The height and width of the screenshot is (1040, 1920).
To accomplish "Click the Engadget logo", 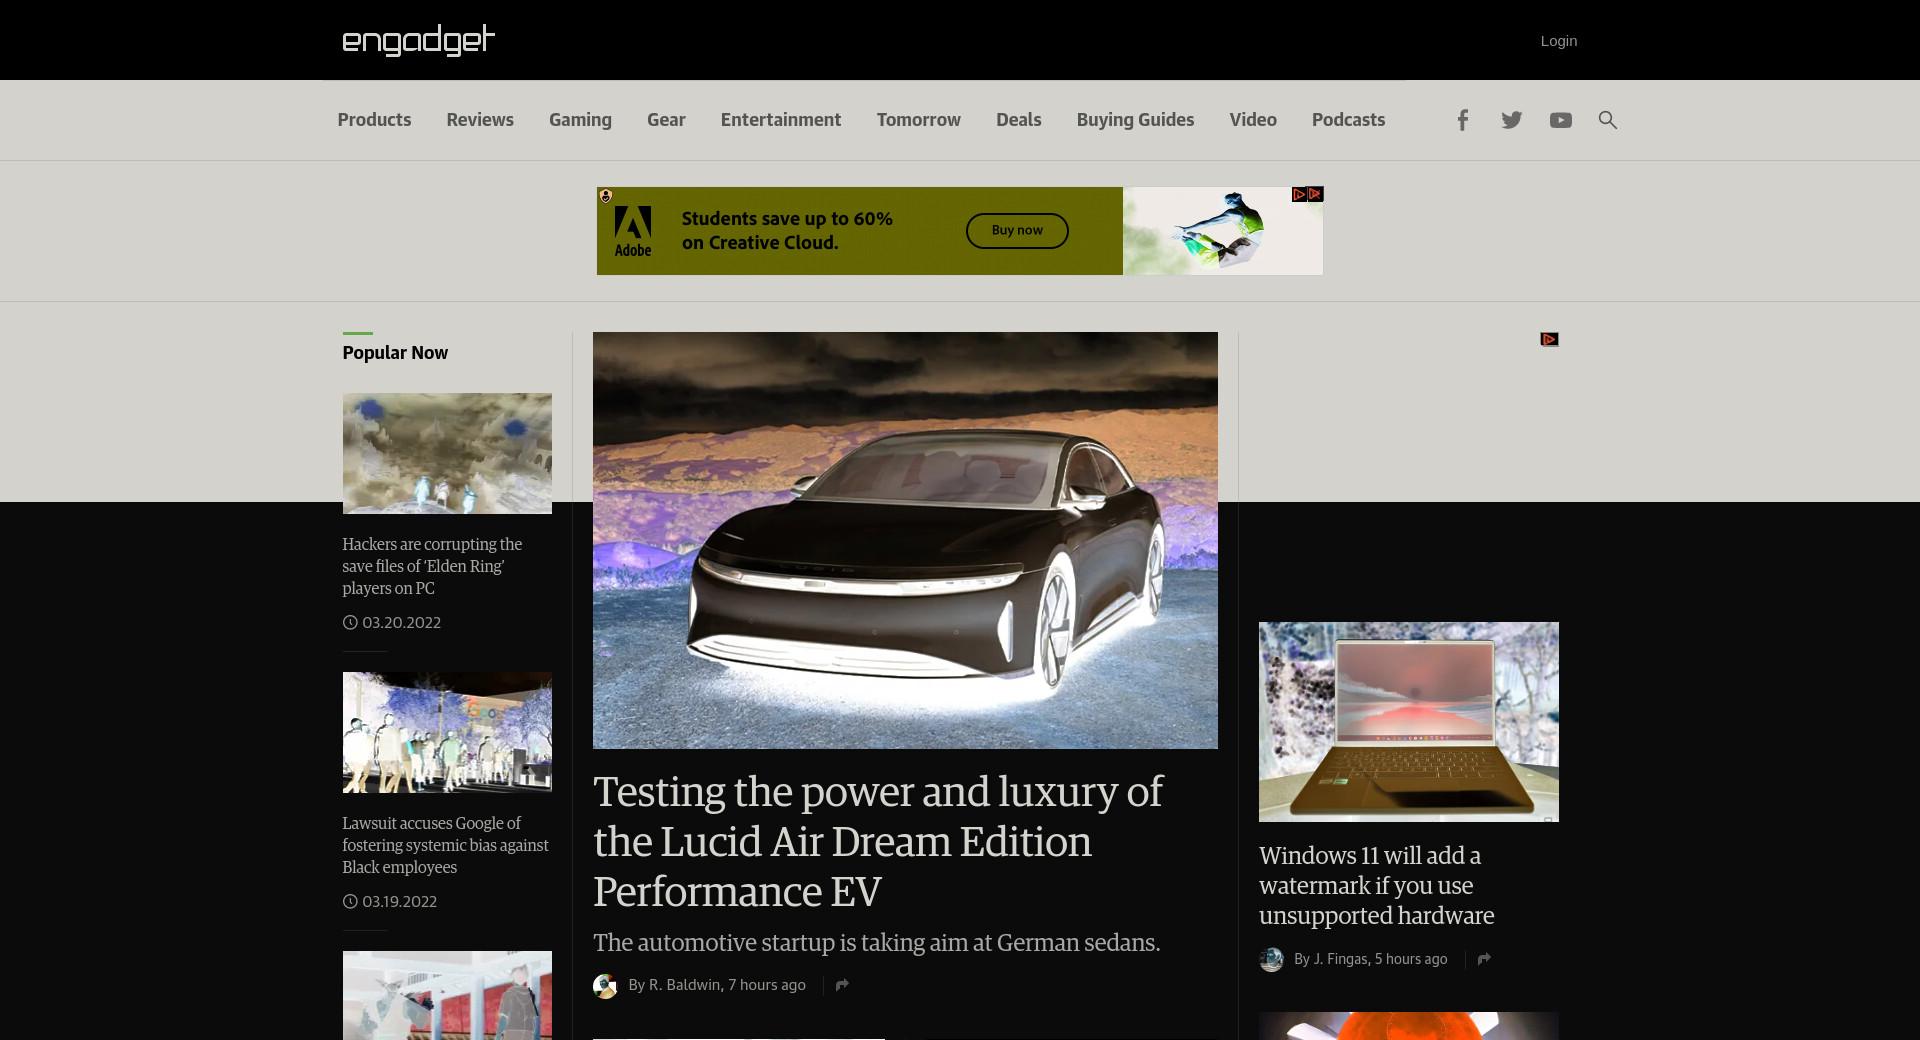I will click(x=418, y=40).
